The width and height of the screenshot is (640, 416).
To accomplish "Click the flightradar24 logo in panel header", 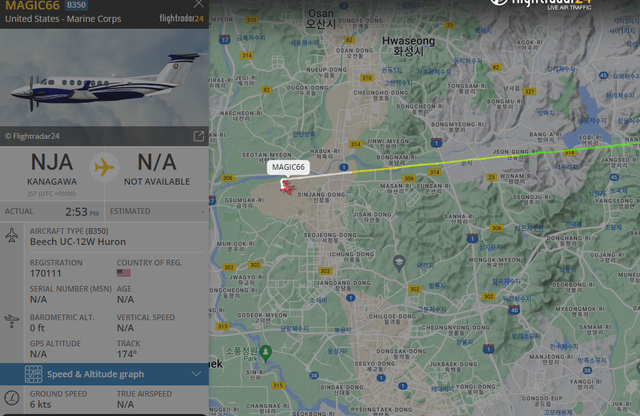I will click(181, 18).
